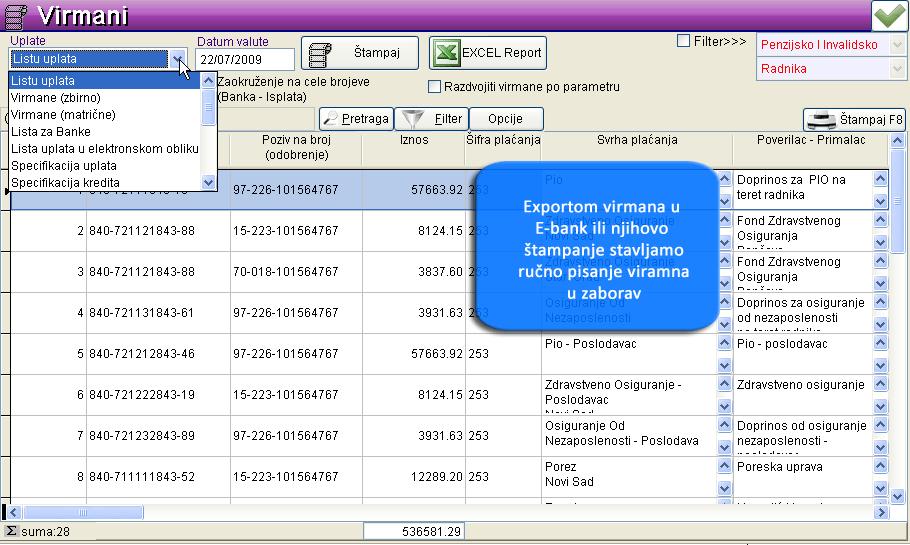Open the EXCEL Report export
The height and width of the screenshot is (545, 910).
487,53
